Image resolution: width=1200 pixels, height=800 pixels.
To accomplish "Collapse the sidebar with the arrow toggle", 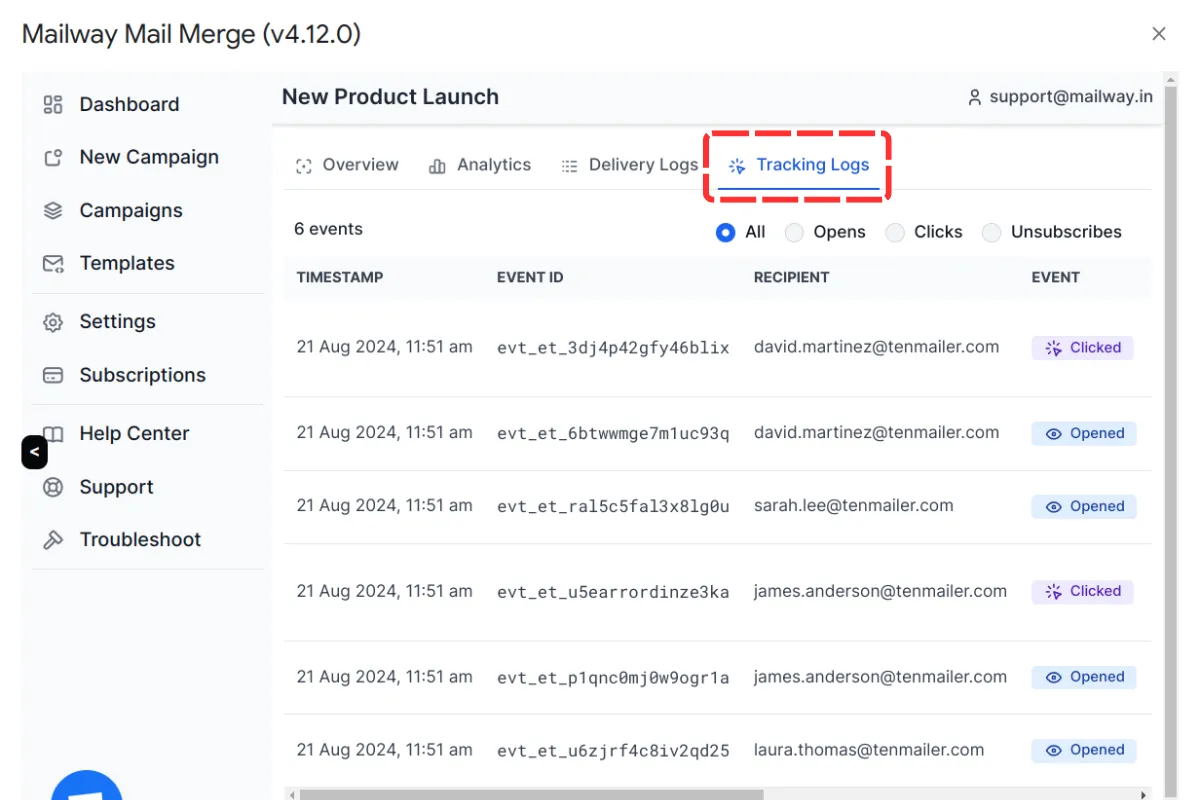I will [x=34, y=452].
